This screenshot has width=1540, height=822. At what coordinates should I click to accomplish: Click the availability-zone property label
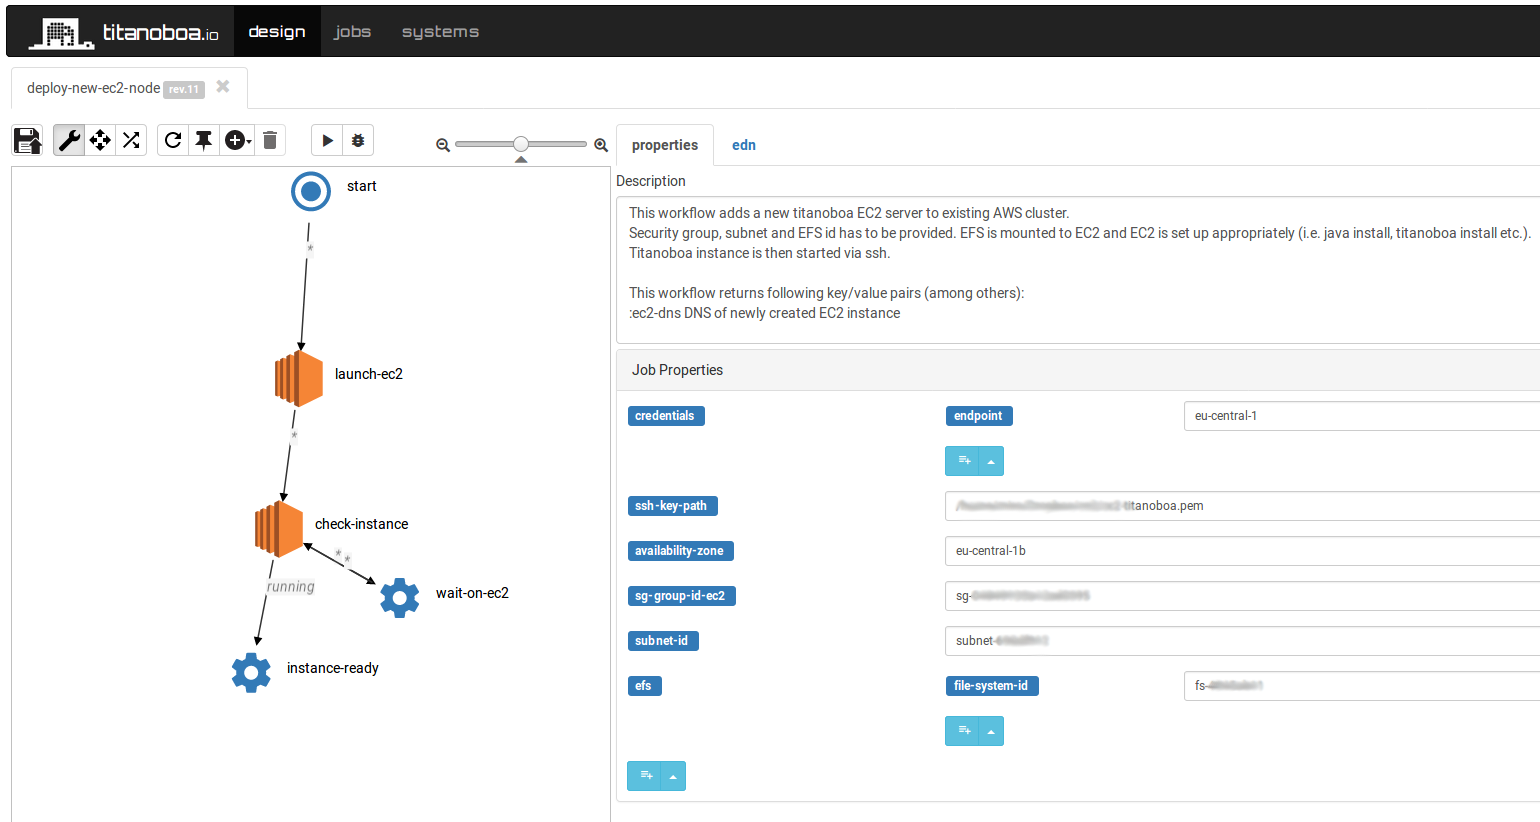(681, 551)
